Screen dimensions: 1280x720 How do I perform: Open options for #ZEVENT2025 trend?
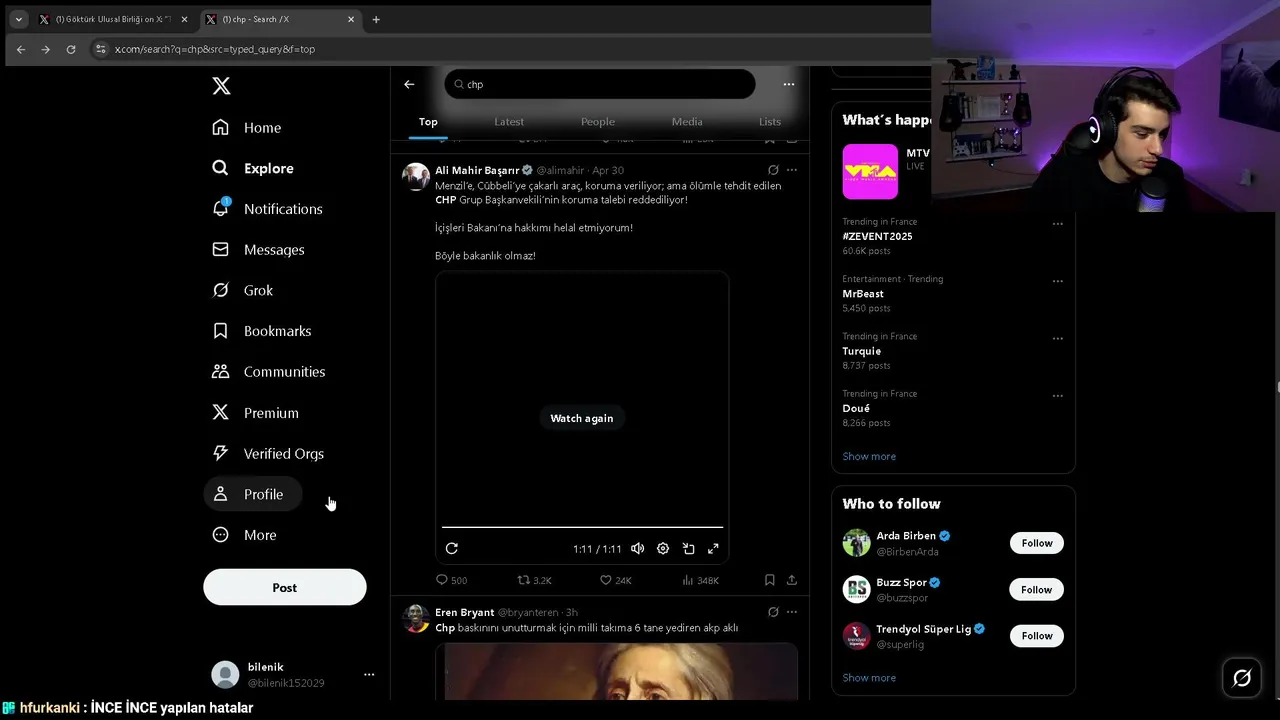[1057, 224]
